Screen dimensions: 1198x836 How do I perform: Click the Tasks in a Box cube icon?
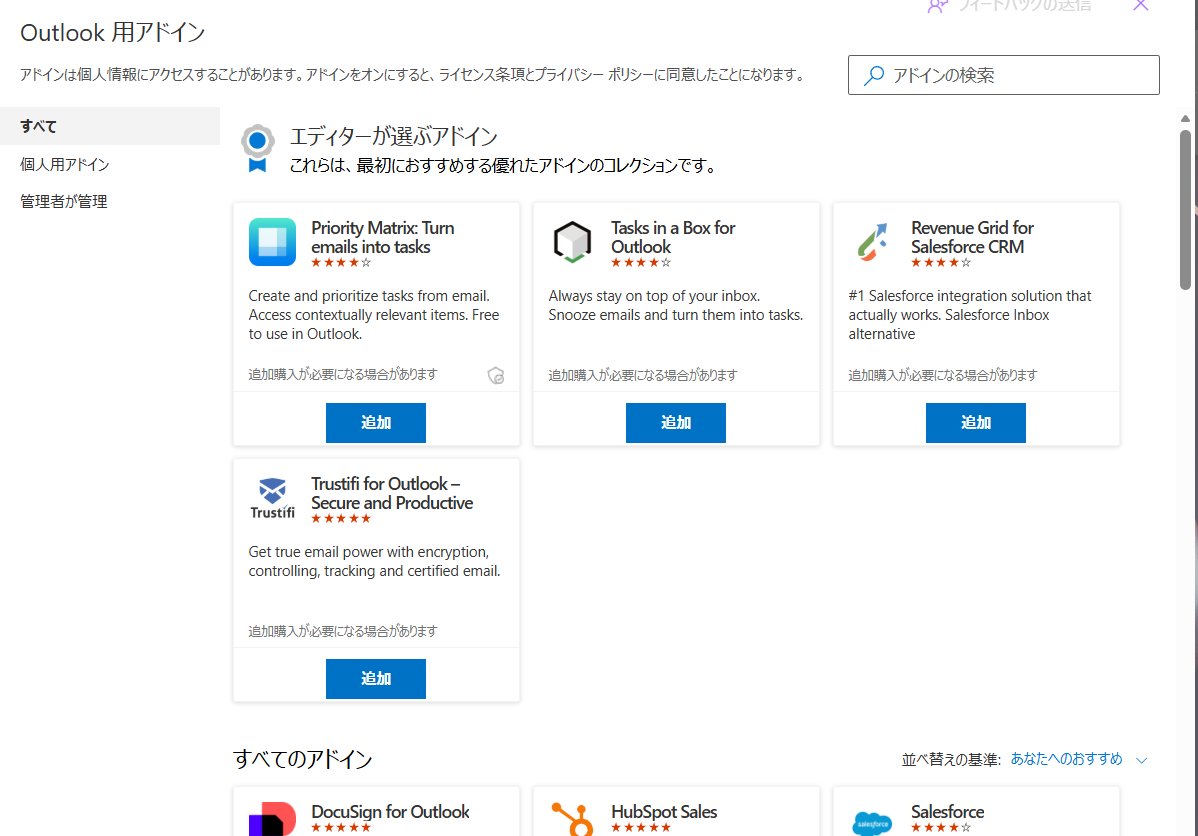click(x=572, y=242)
